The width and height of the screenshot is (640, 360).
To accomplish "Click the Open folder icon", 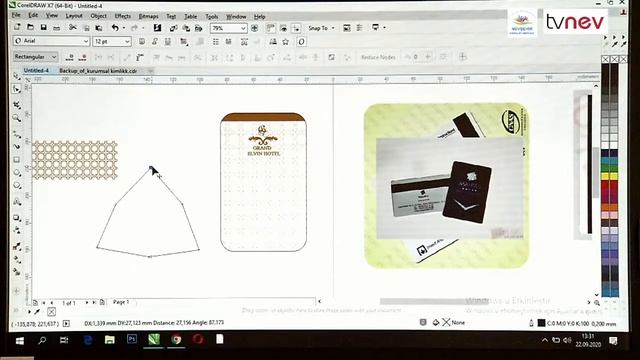I will pos(30,27).
